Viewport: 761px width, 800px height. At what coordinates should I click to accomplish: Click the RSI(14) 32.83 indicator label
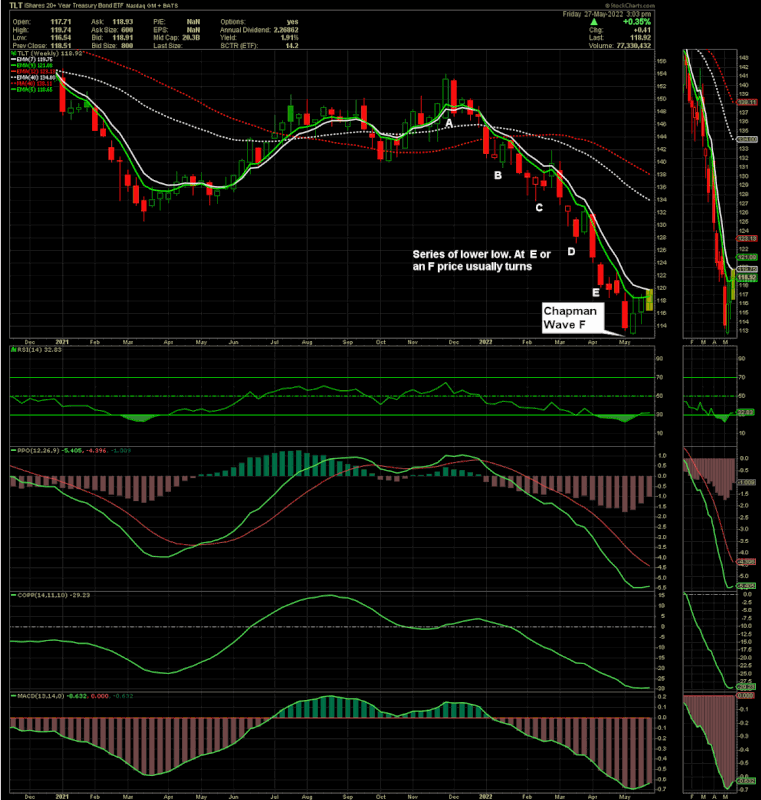coord(39,350)
